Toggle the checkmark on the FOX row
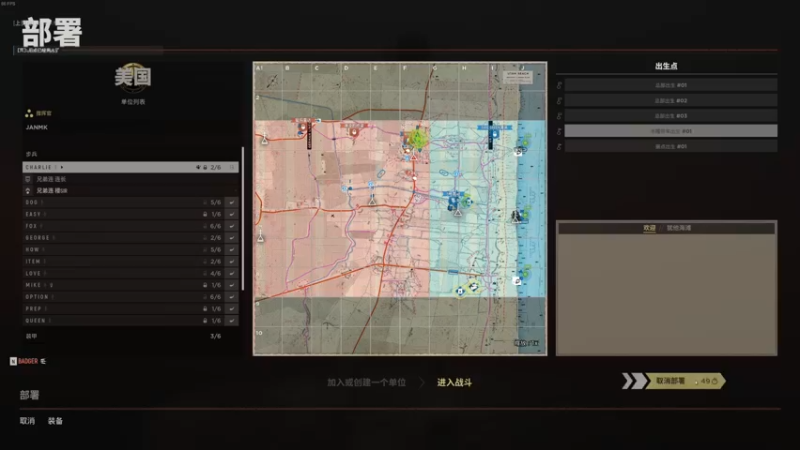The width and height of the screenshot is (800, 450). click(232, 226)
